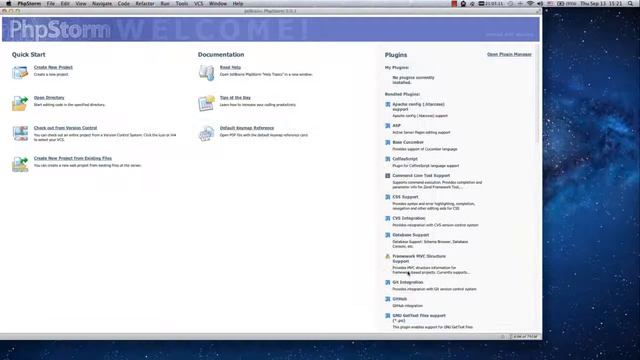Click the GitHub plugin icon
640x360 pixels.
click(387, 299)
